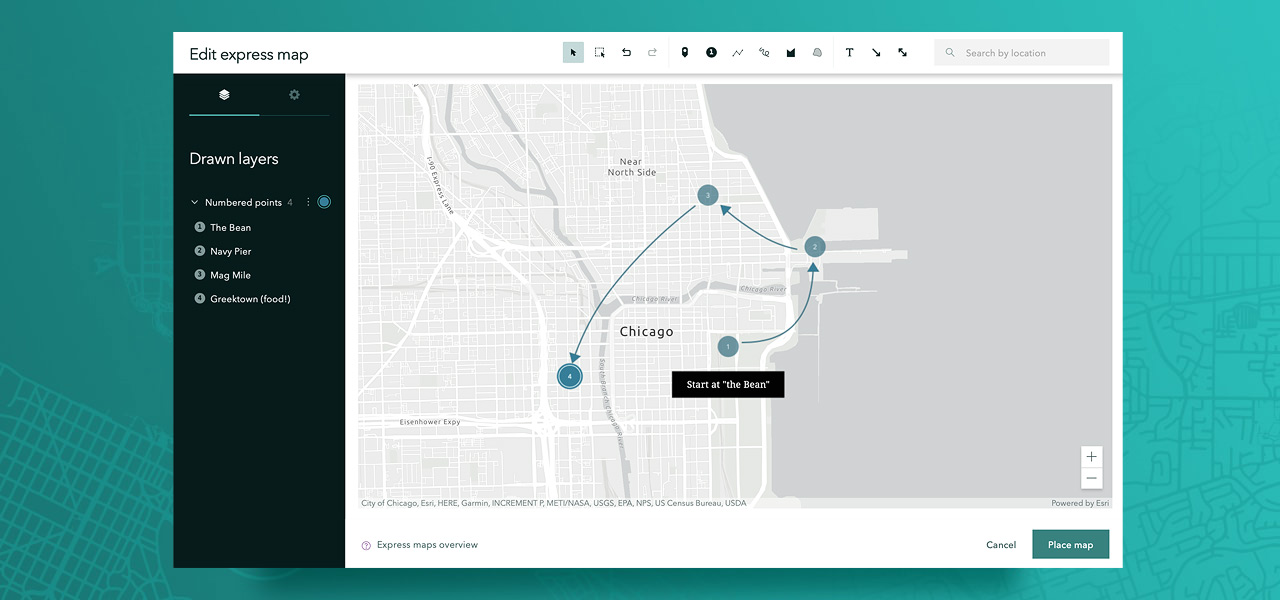1280x600 pixels.
Task: Pick the double-headed arrow tool
Action: (902, 53)
